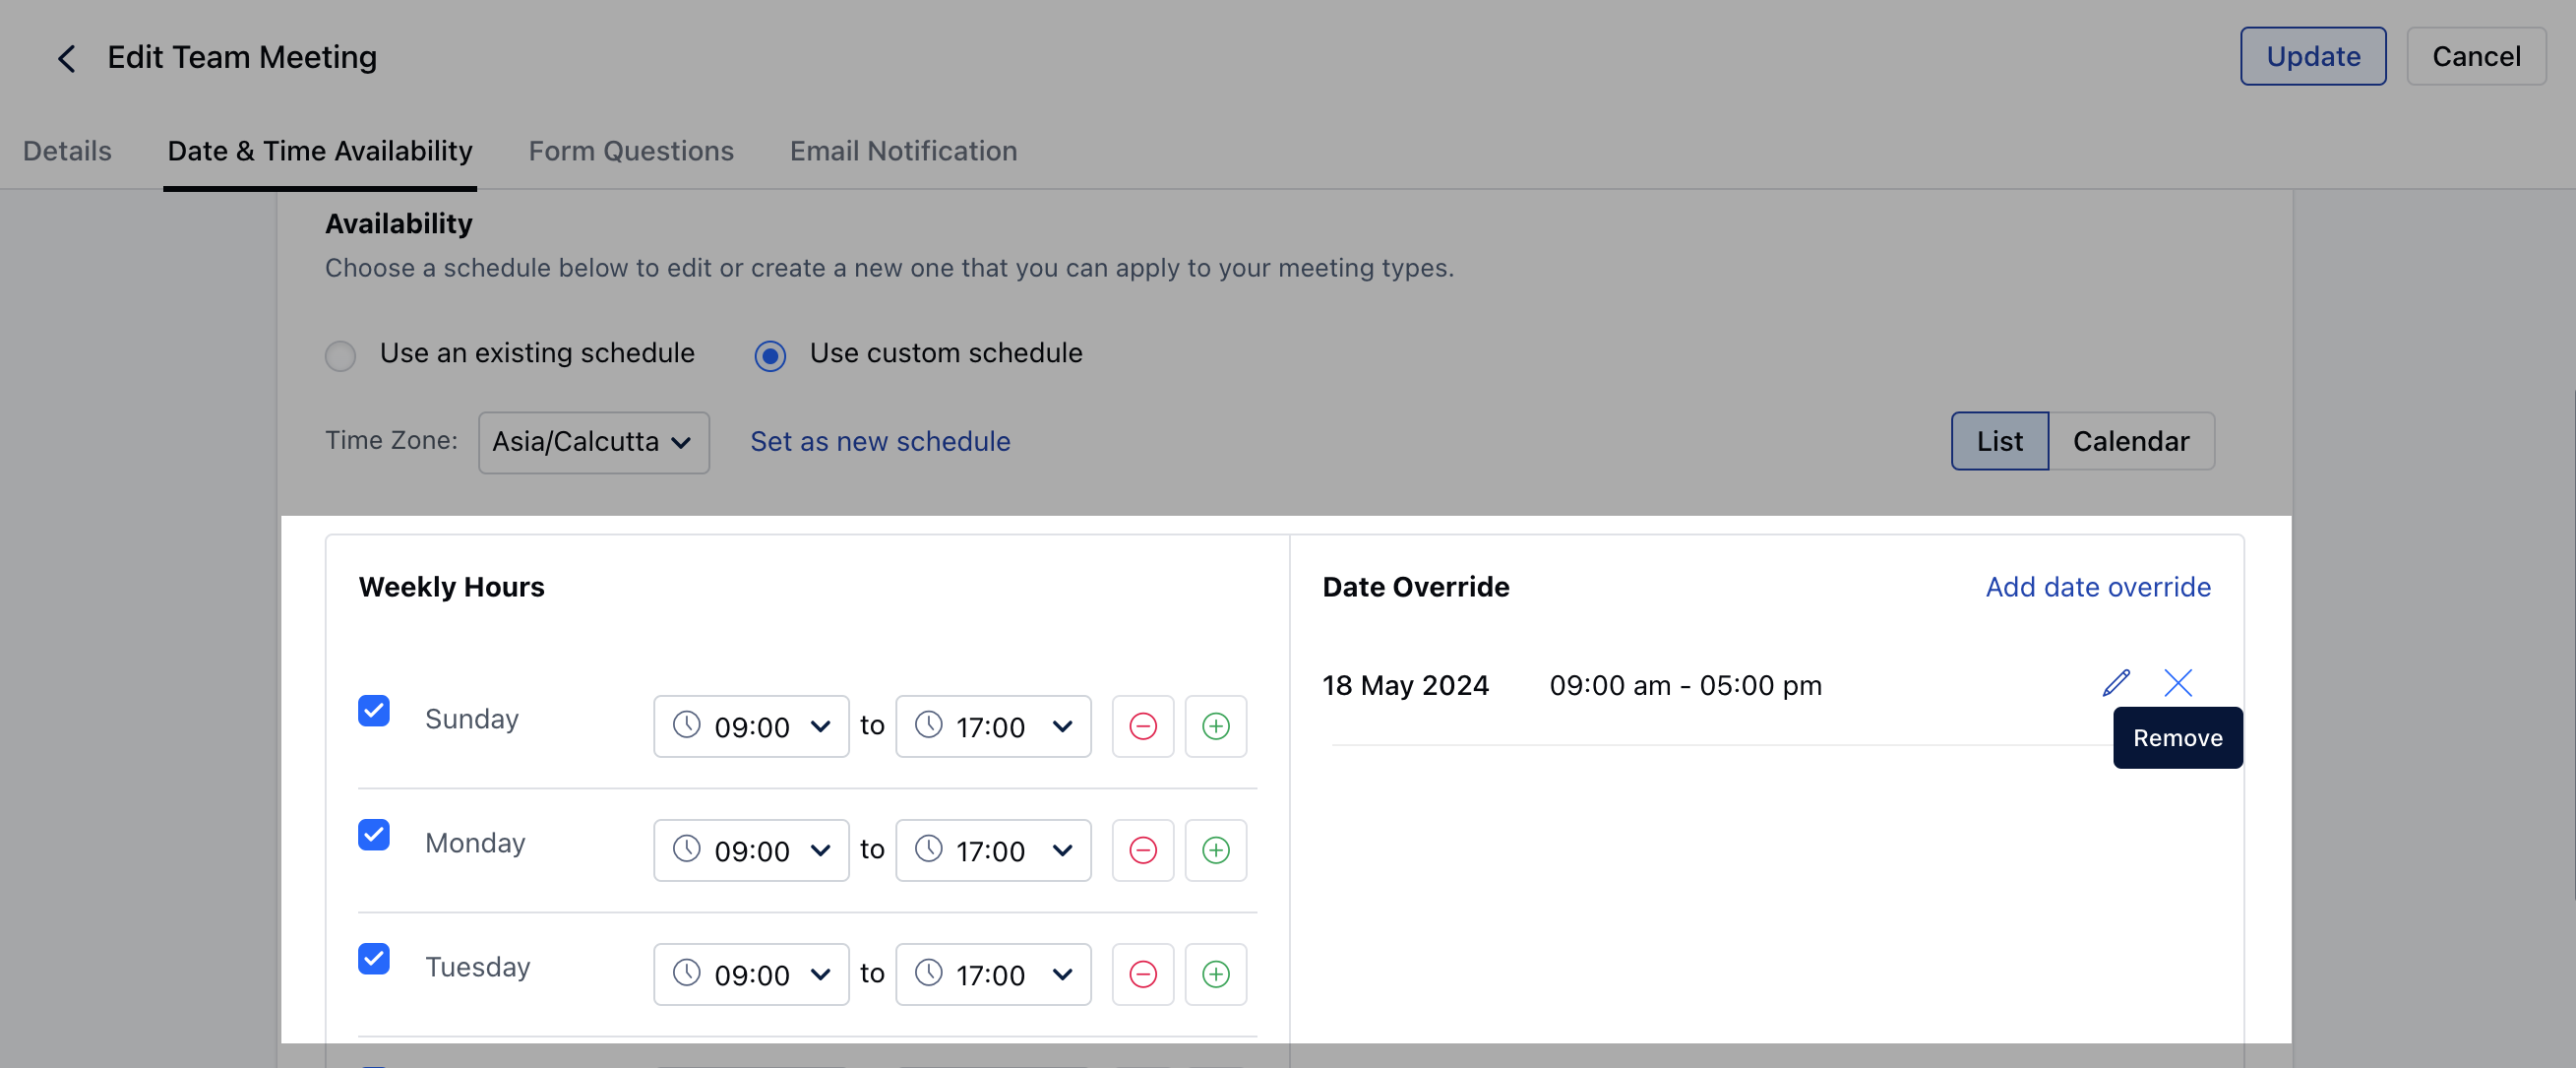Add a Tuesday time slot with the plus icon
The width and height of the screenshot is (2576, 1068).
point(1215,974)
